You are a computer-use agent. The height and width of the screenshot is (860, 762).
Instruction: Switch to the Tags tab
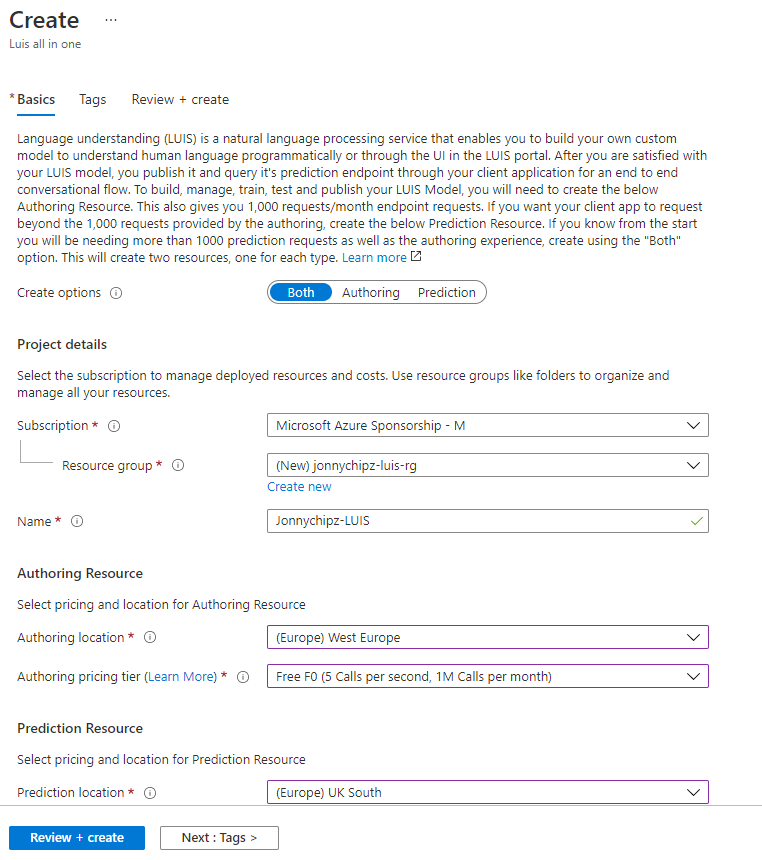tap(93, 100)
